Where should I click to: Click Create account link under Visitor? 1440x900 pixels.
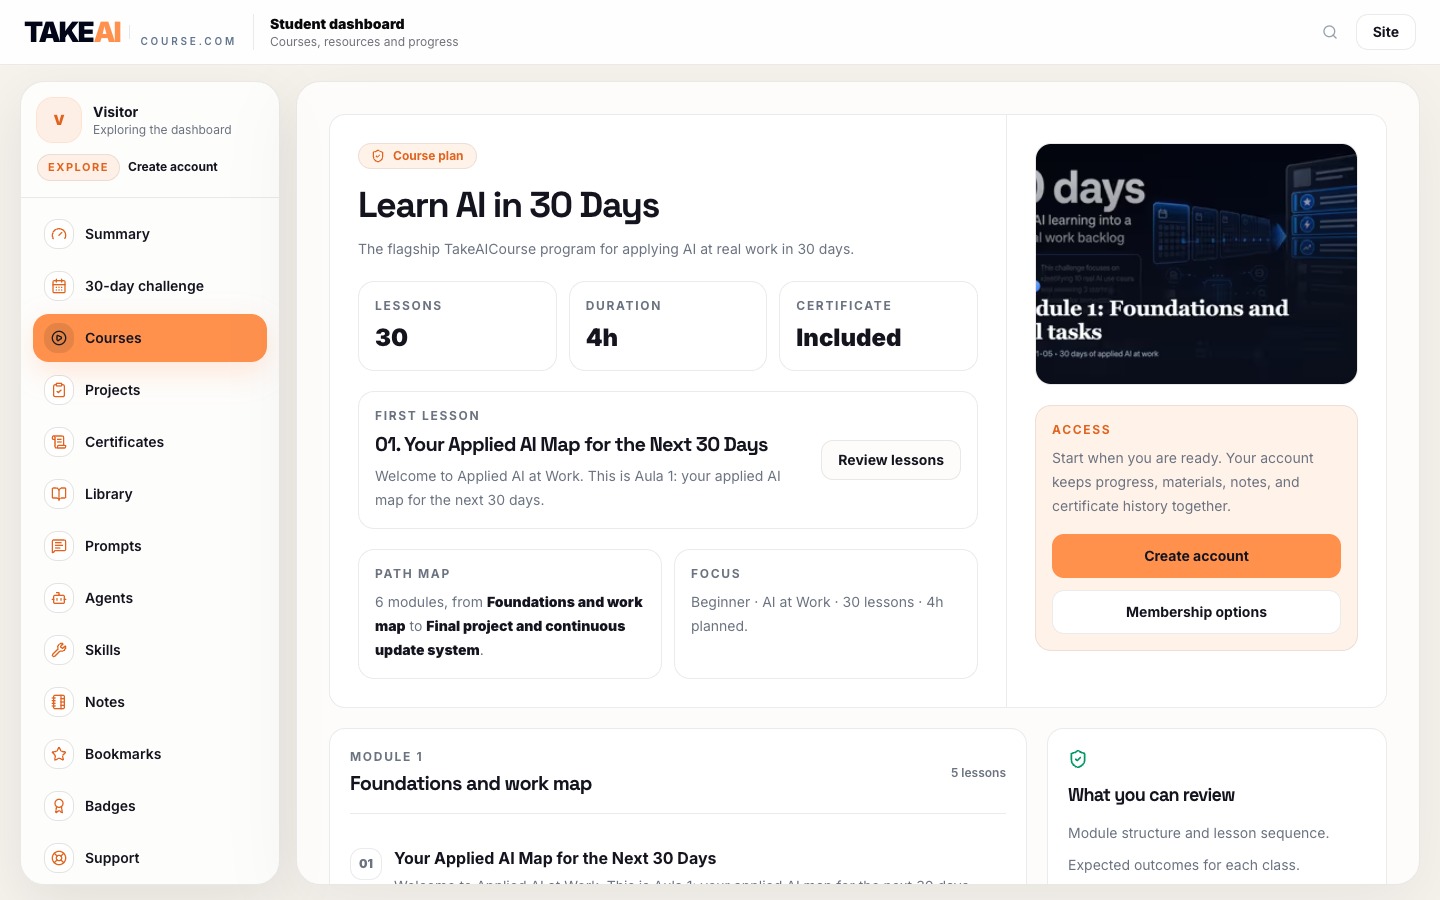click(173, 167)
